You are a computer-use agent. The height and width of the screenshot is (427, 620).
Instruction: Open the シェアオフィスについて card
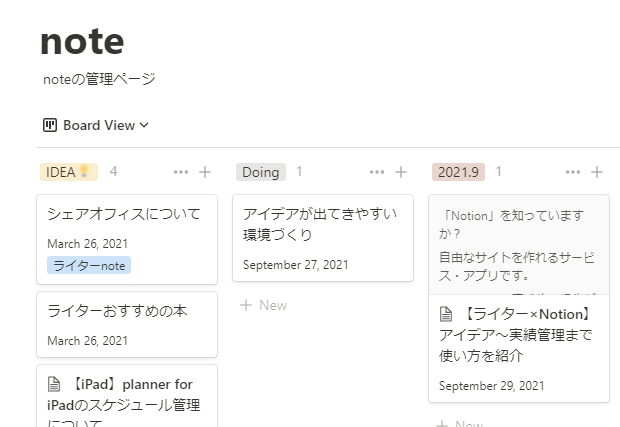[127, 239]
